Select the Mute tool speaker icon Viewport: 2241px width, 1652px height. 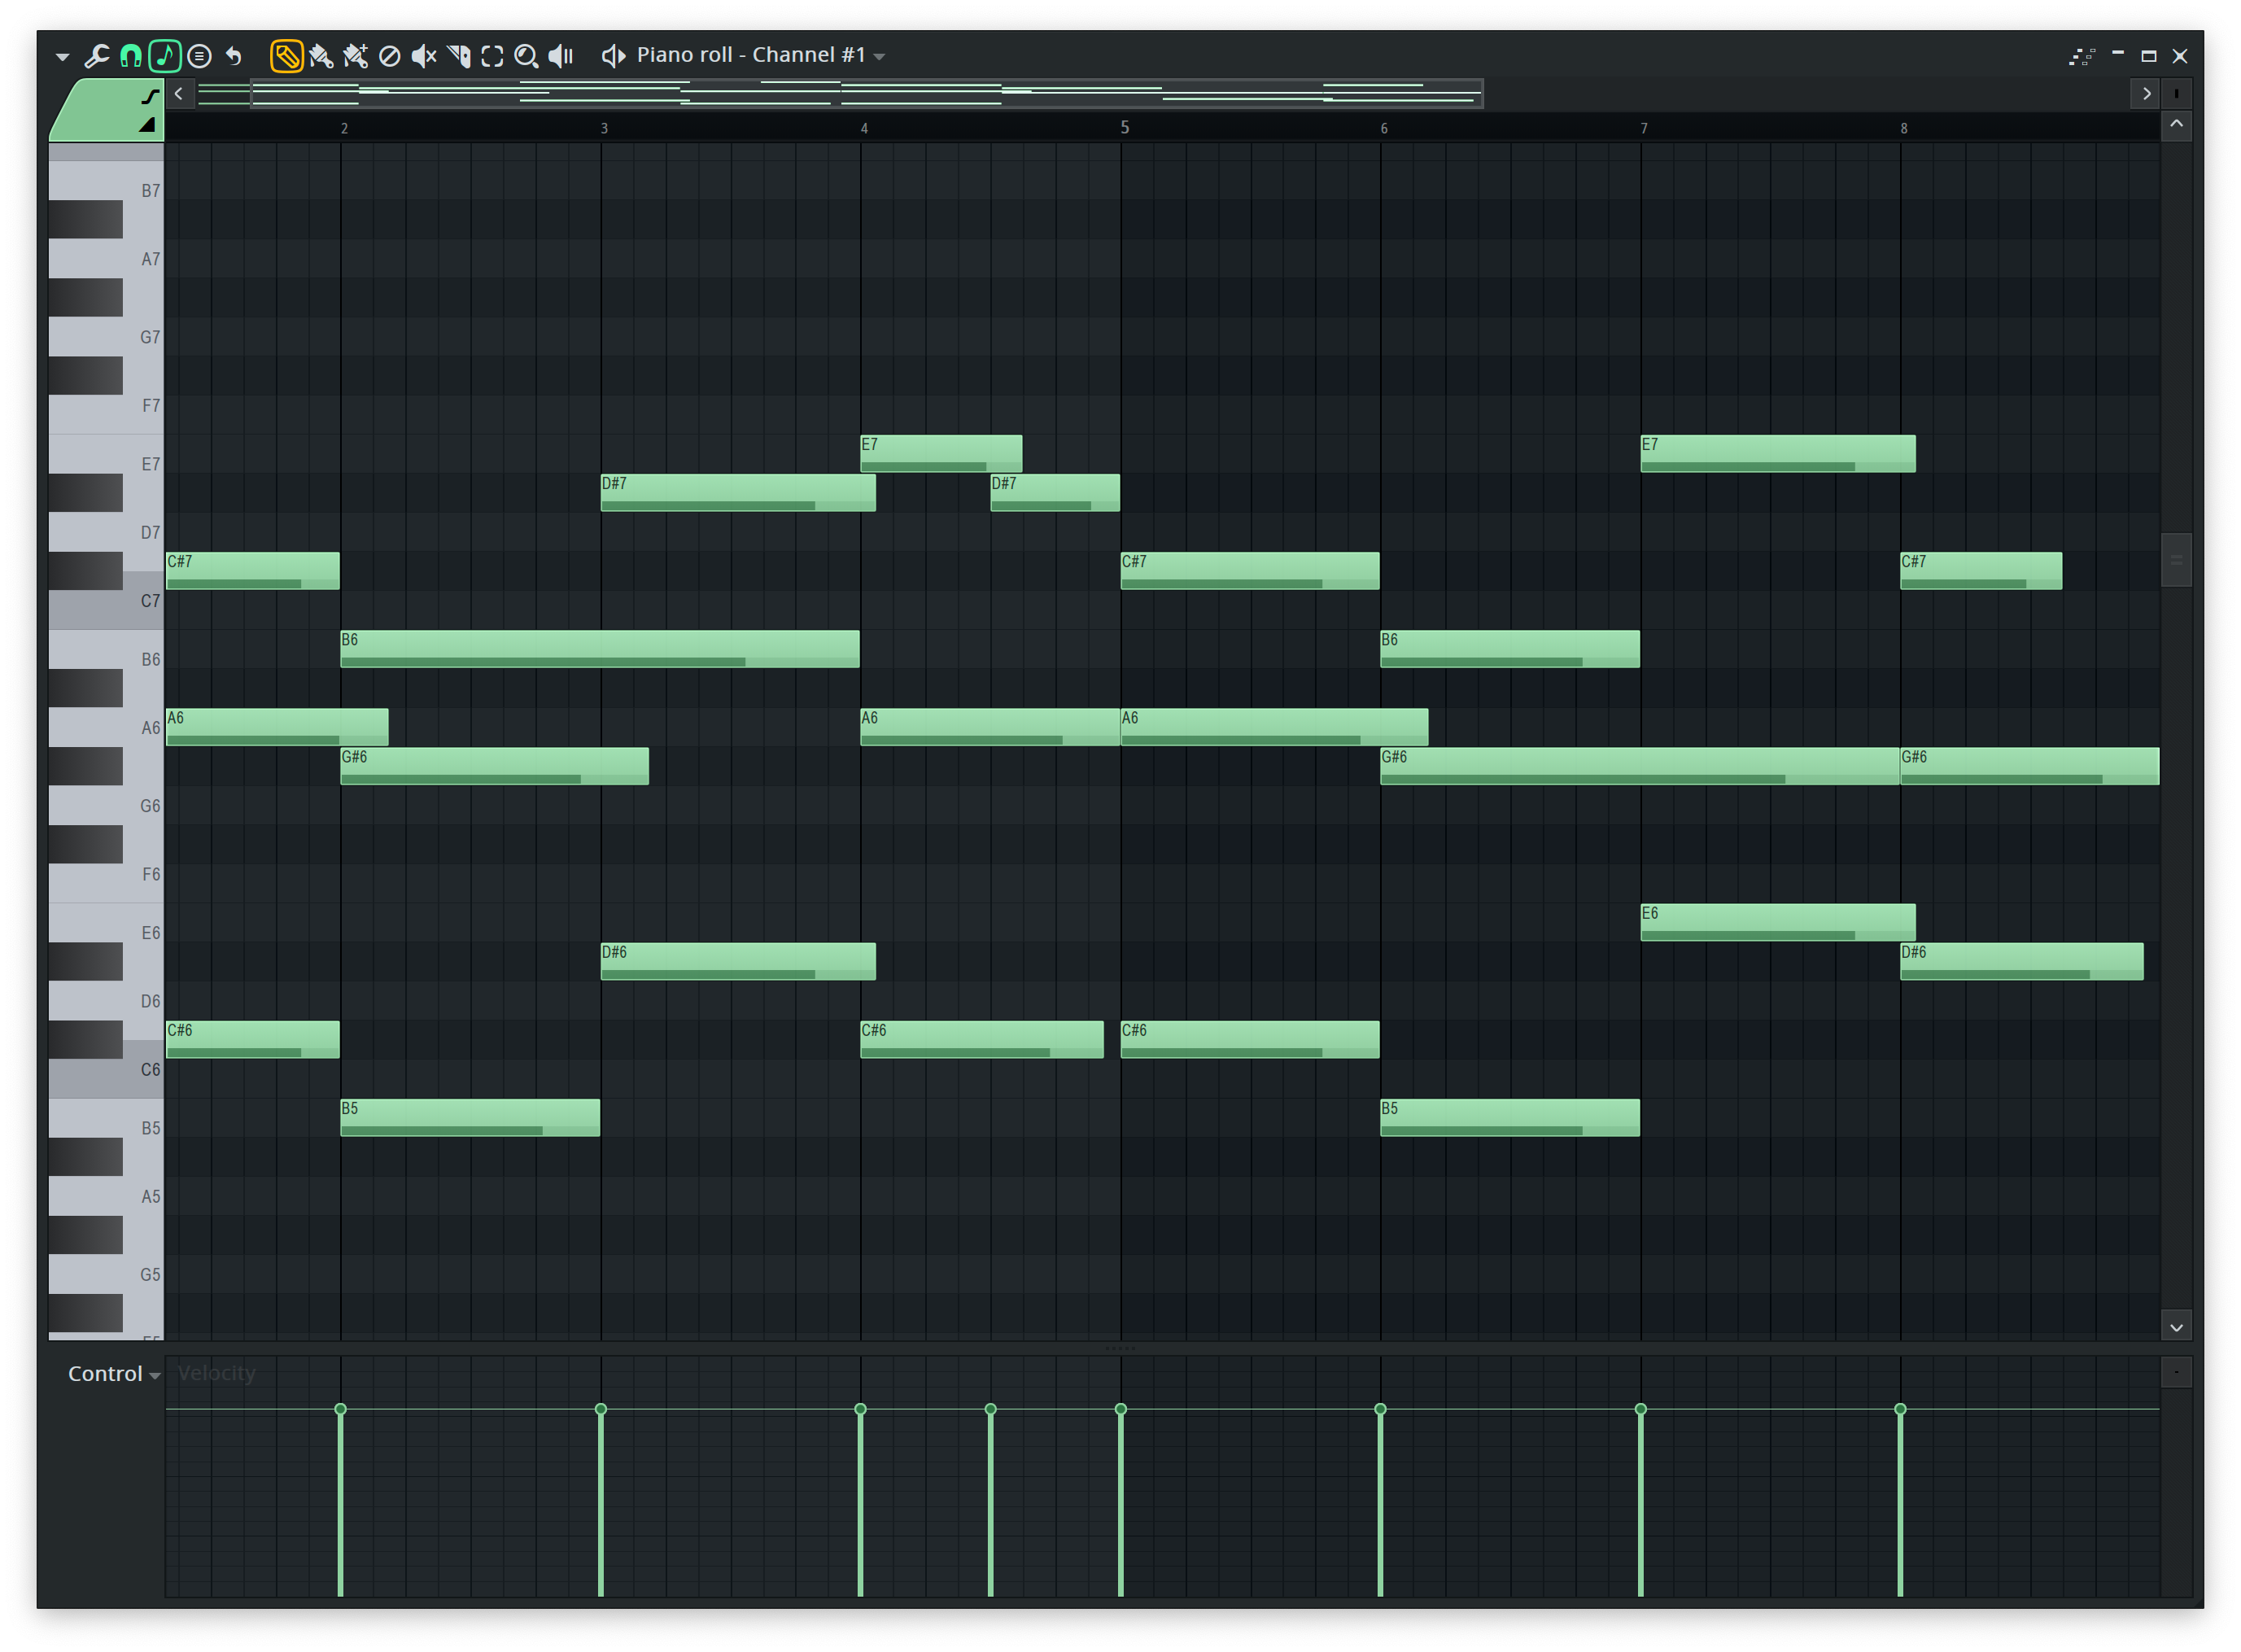[424, 56]
